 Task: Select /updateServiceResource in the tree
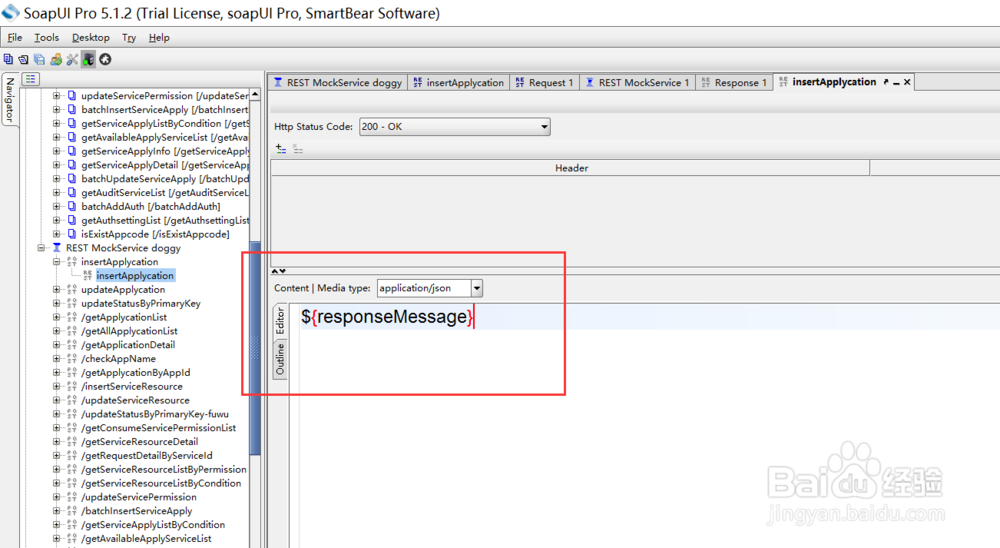click(x=135, y=400)
